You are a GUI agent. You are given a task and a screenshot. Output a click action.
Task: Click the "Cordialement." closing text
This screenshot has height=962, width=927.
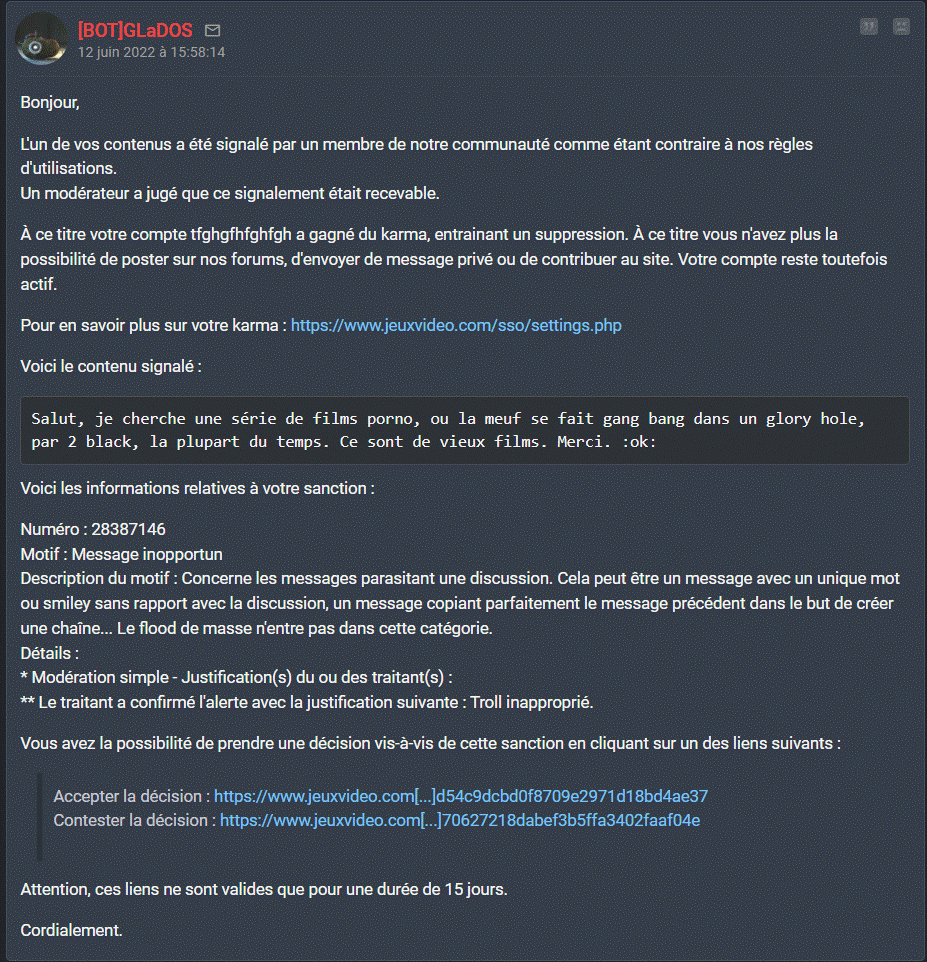[71, 930]
